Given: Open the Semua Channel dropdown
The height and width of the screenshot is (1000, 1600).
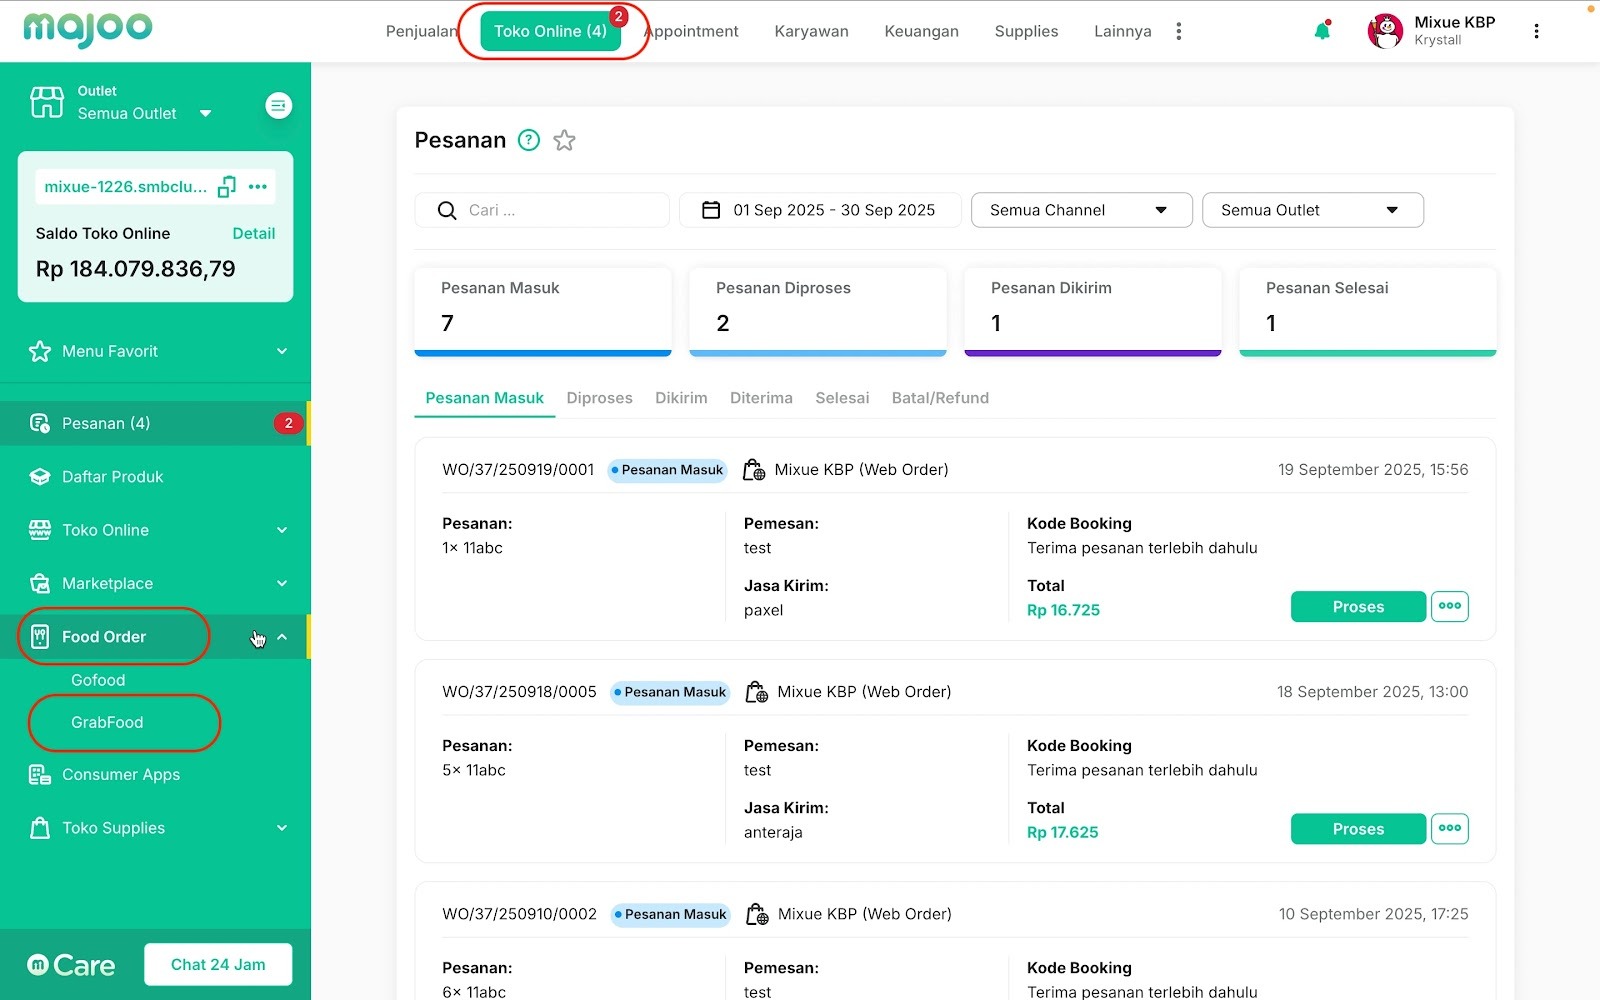Looking at the screenshot, I should tap(1082, 210).
